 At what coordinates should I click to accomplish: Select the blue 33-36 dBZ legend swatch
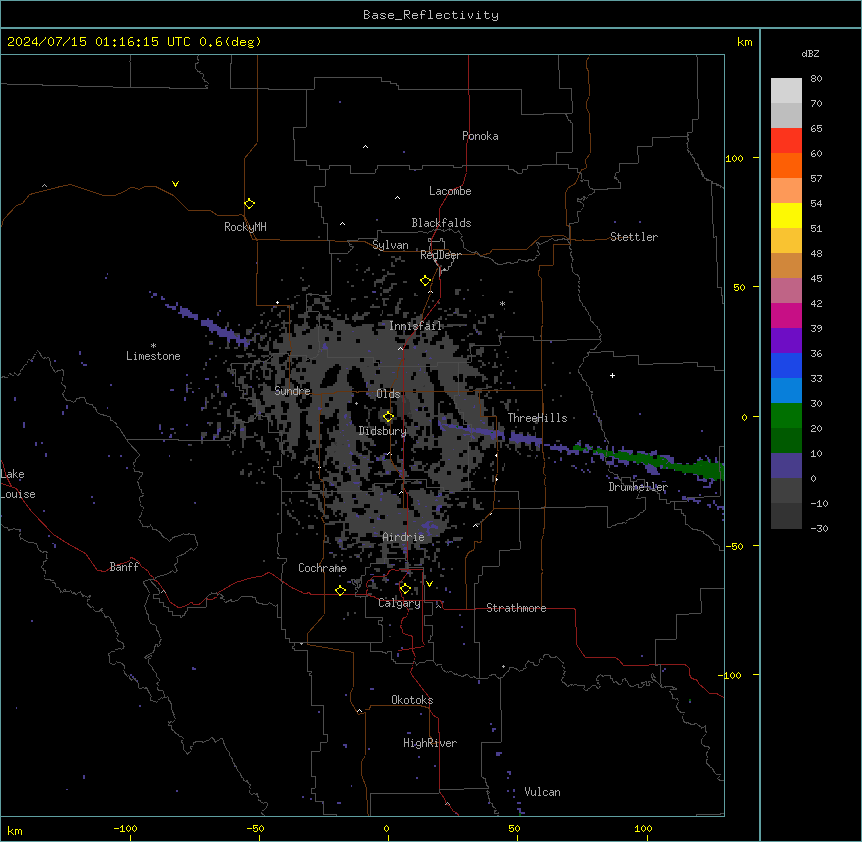[x=786, y=365]
